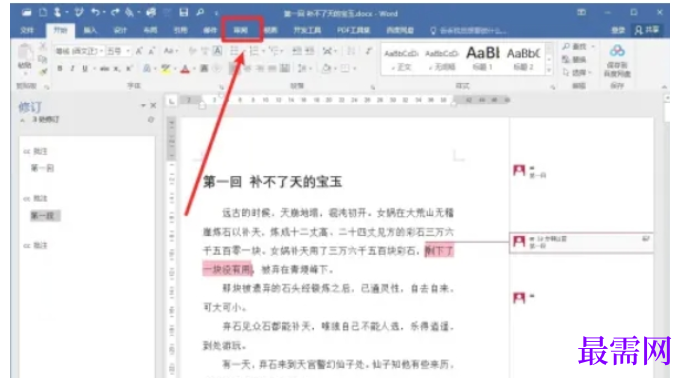Open the Revisions pane options dropdown arrow
690x382 pixels.
143,106
